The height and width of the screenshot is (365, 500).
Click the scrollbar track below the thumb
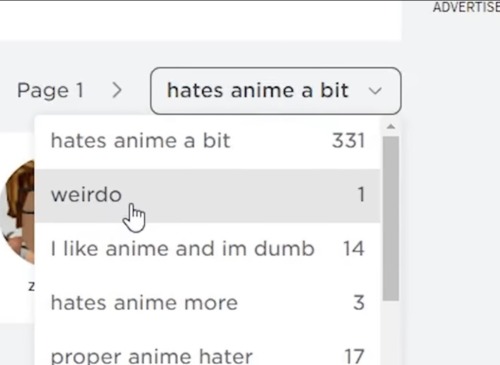tap(391, 333)
